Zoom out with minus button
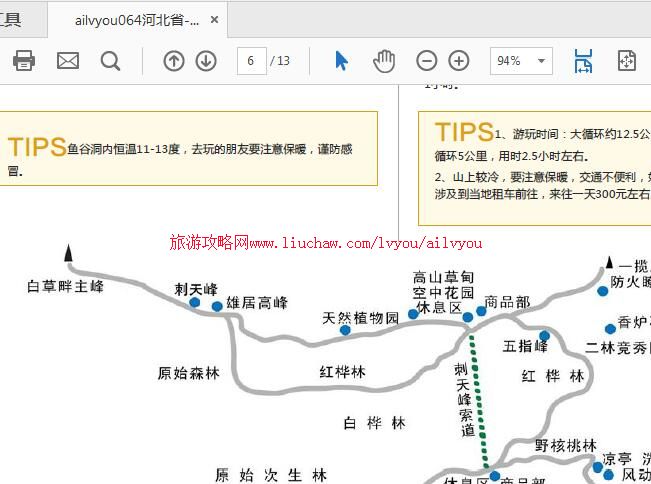Image resolution: width=651 pixels, height=484 pixels. [x=427, y=61]
